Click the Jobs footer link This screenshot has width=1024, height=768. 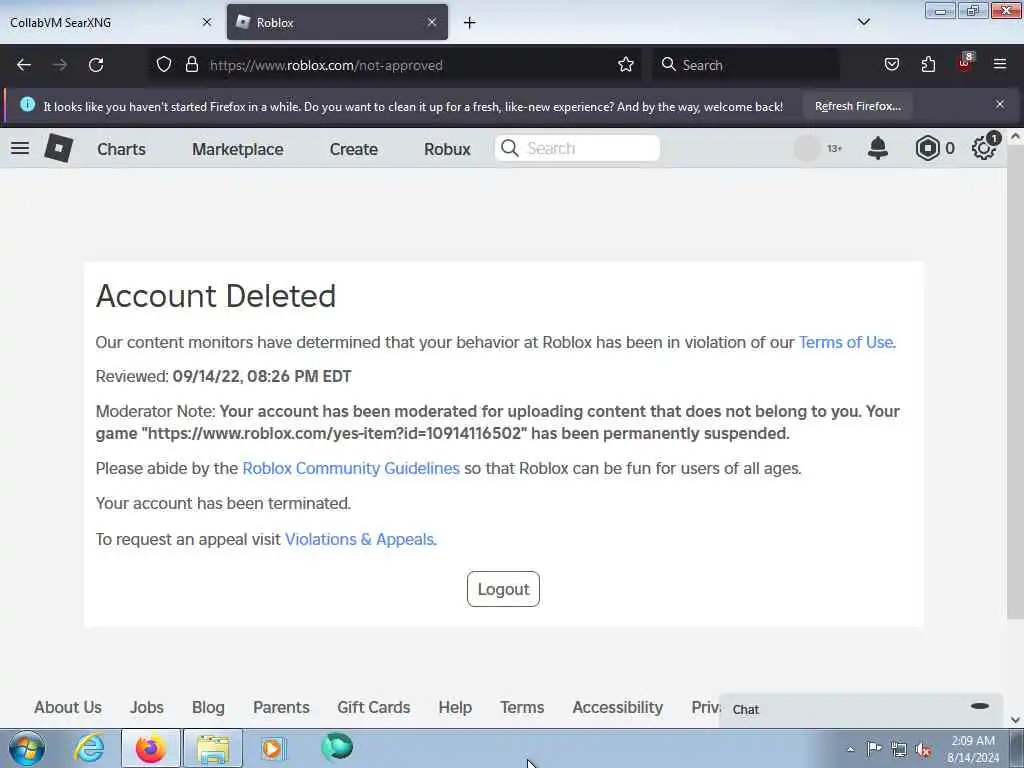[x=147, y=707]
